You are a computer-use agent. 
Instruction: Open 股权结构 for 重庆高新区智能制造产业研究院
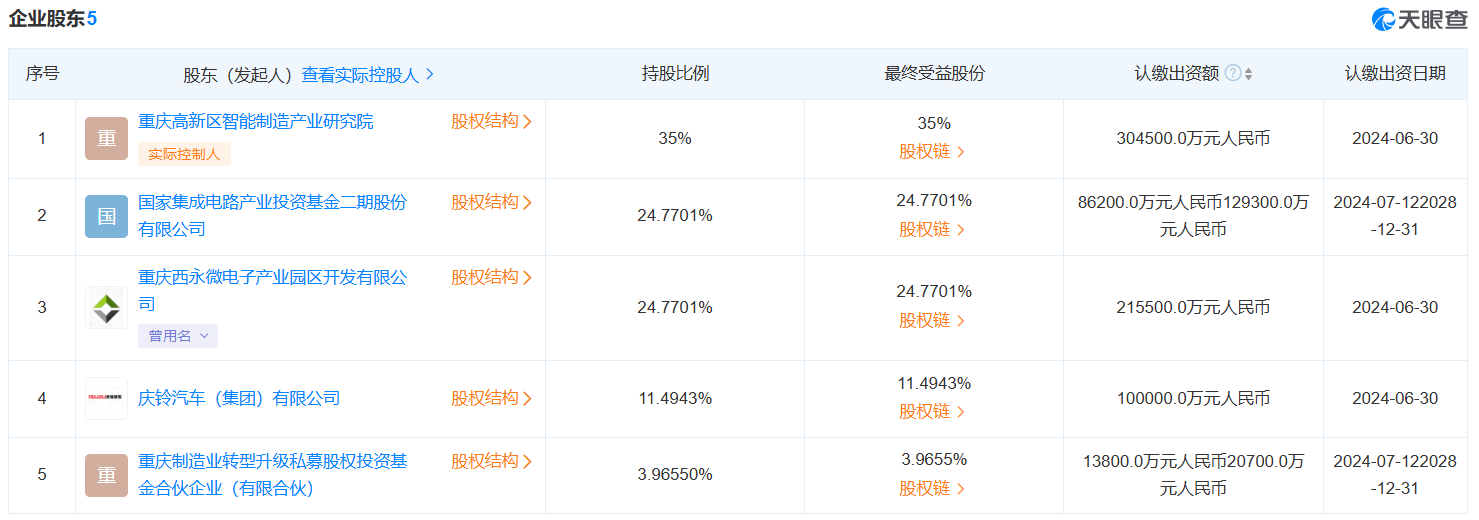(491, 121)
